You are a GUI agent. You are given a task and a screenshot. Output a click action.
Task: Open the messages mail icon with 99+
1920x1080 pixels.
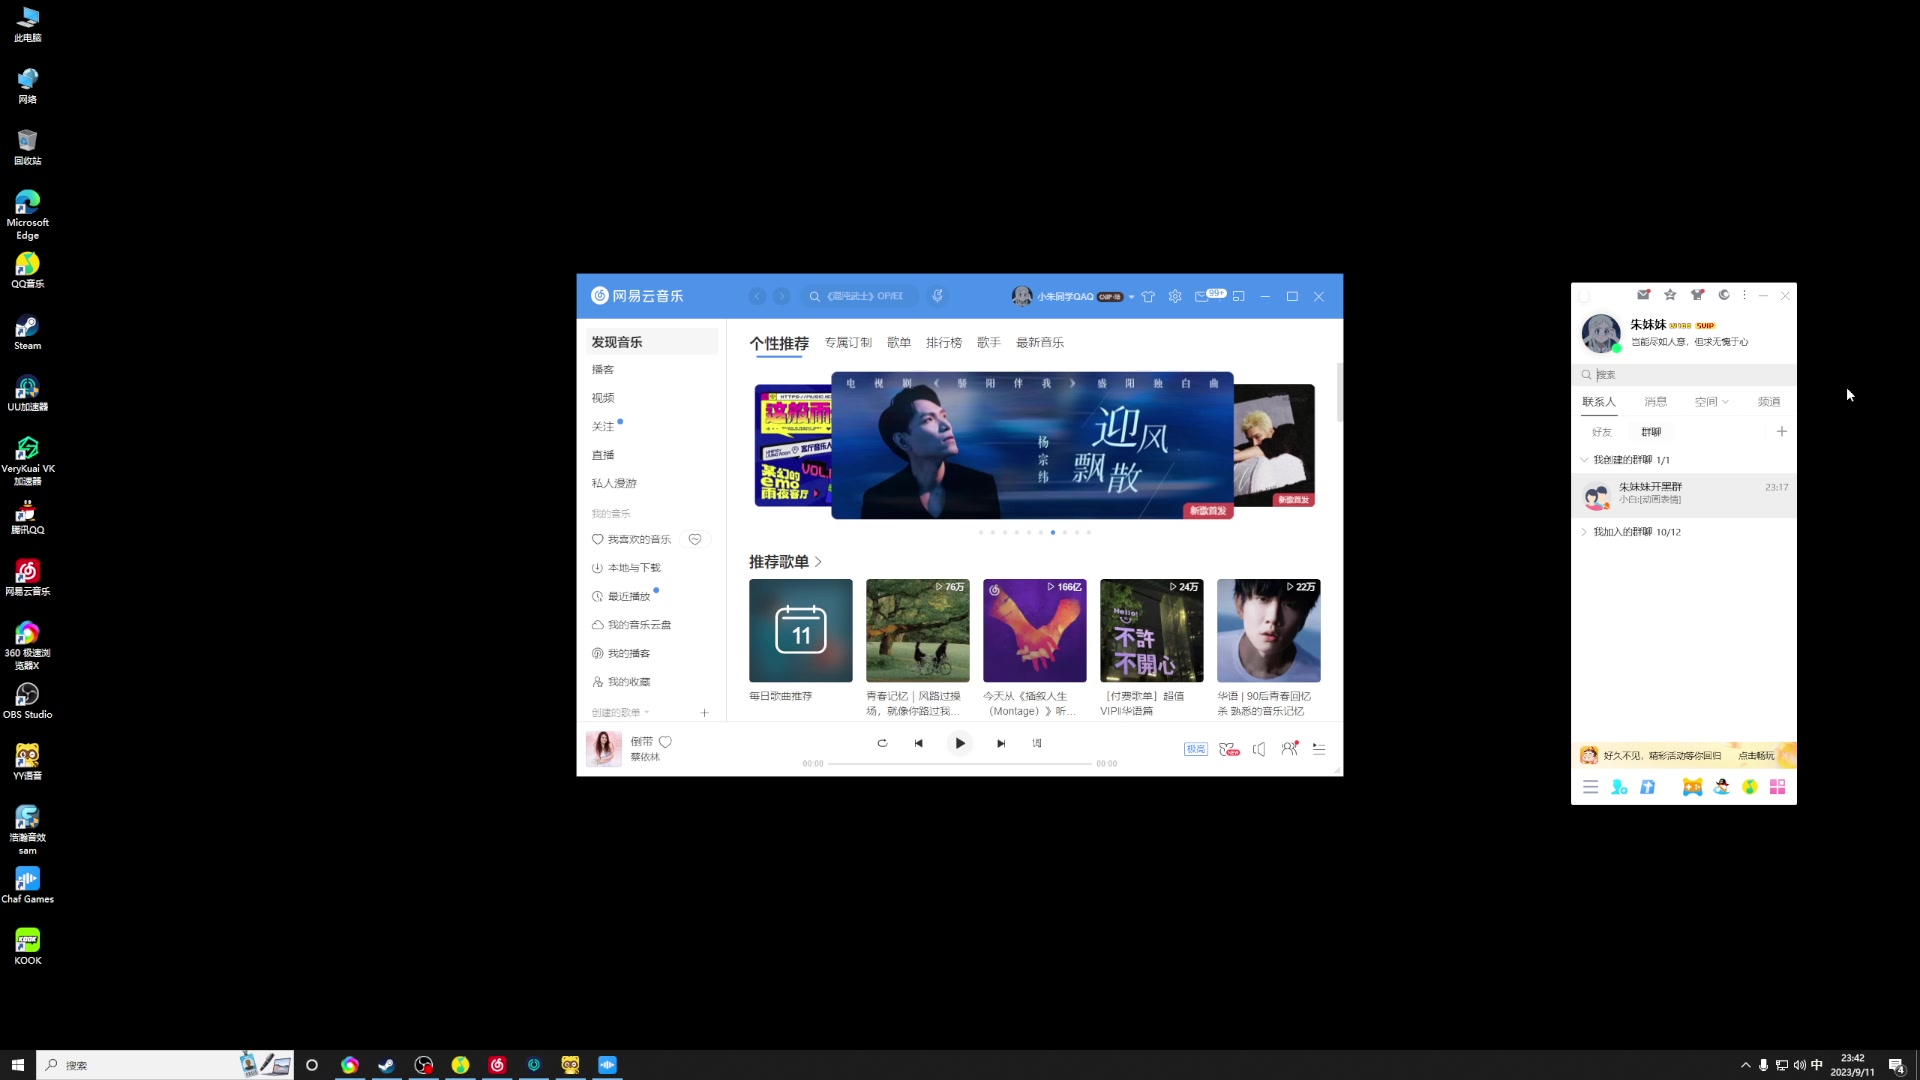[x=1209, y=295]
